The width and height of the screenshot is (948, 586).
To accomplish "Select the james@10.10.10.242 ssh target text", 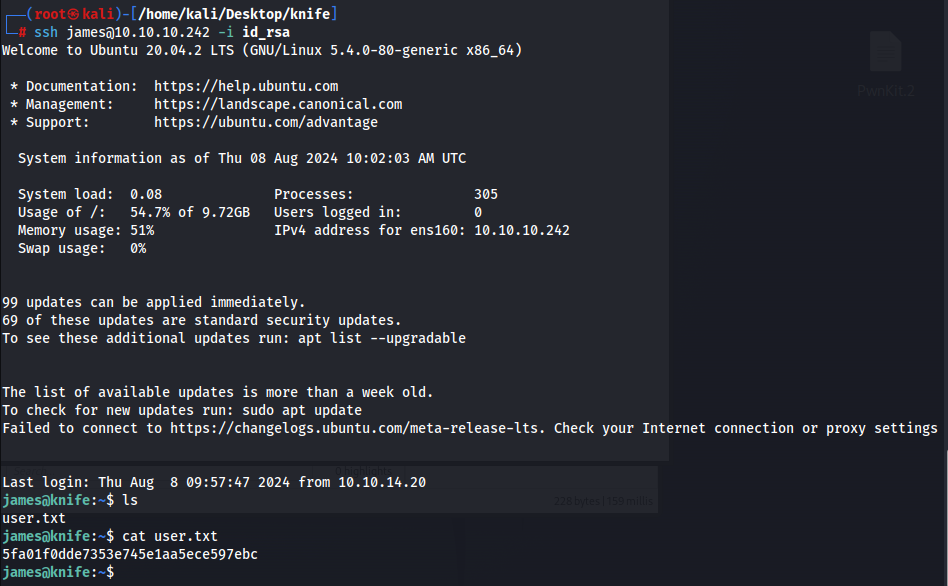I will pyautogui.click(x=138, y=33).
